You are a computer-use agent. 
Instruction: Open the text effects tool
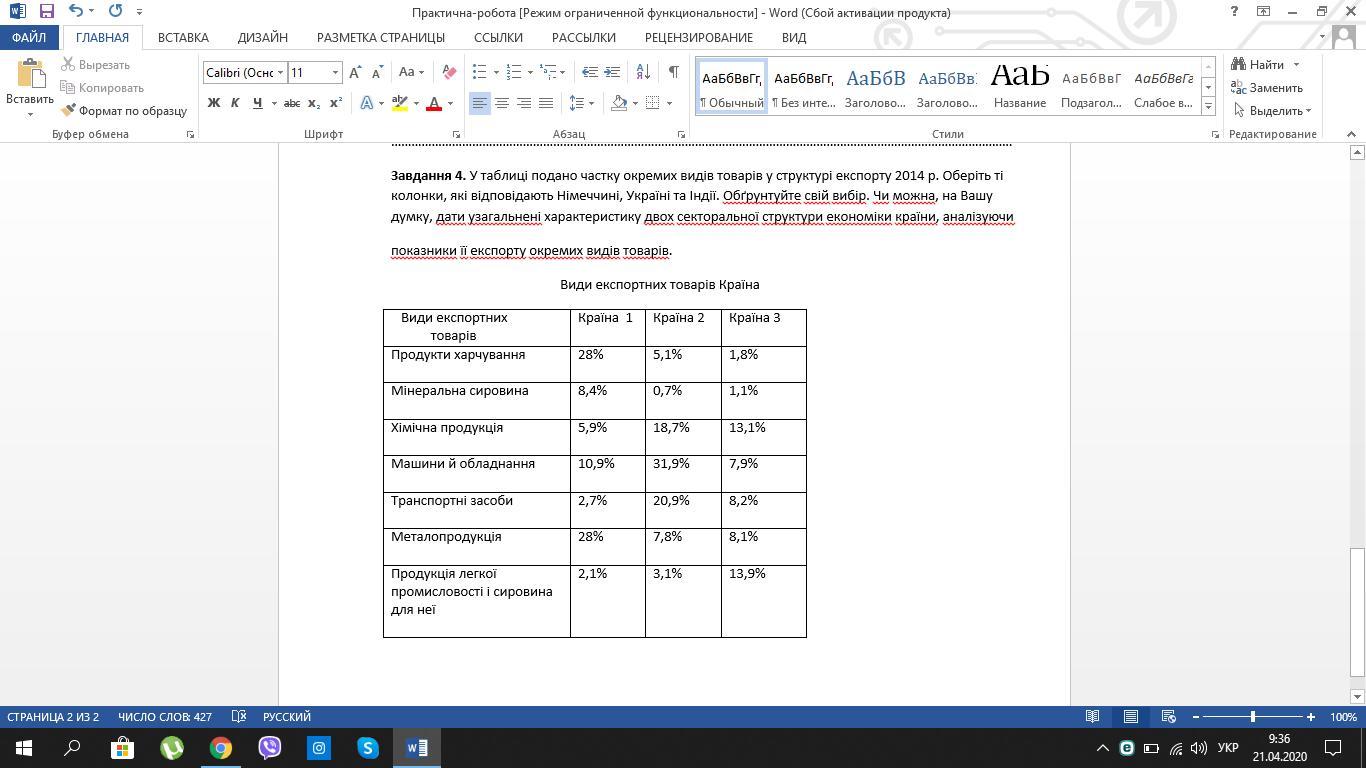[367, 103]
